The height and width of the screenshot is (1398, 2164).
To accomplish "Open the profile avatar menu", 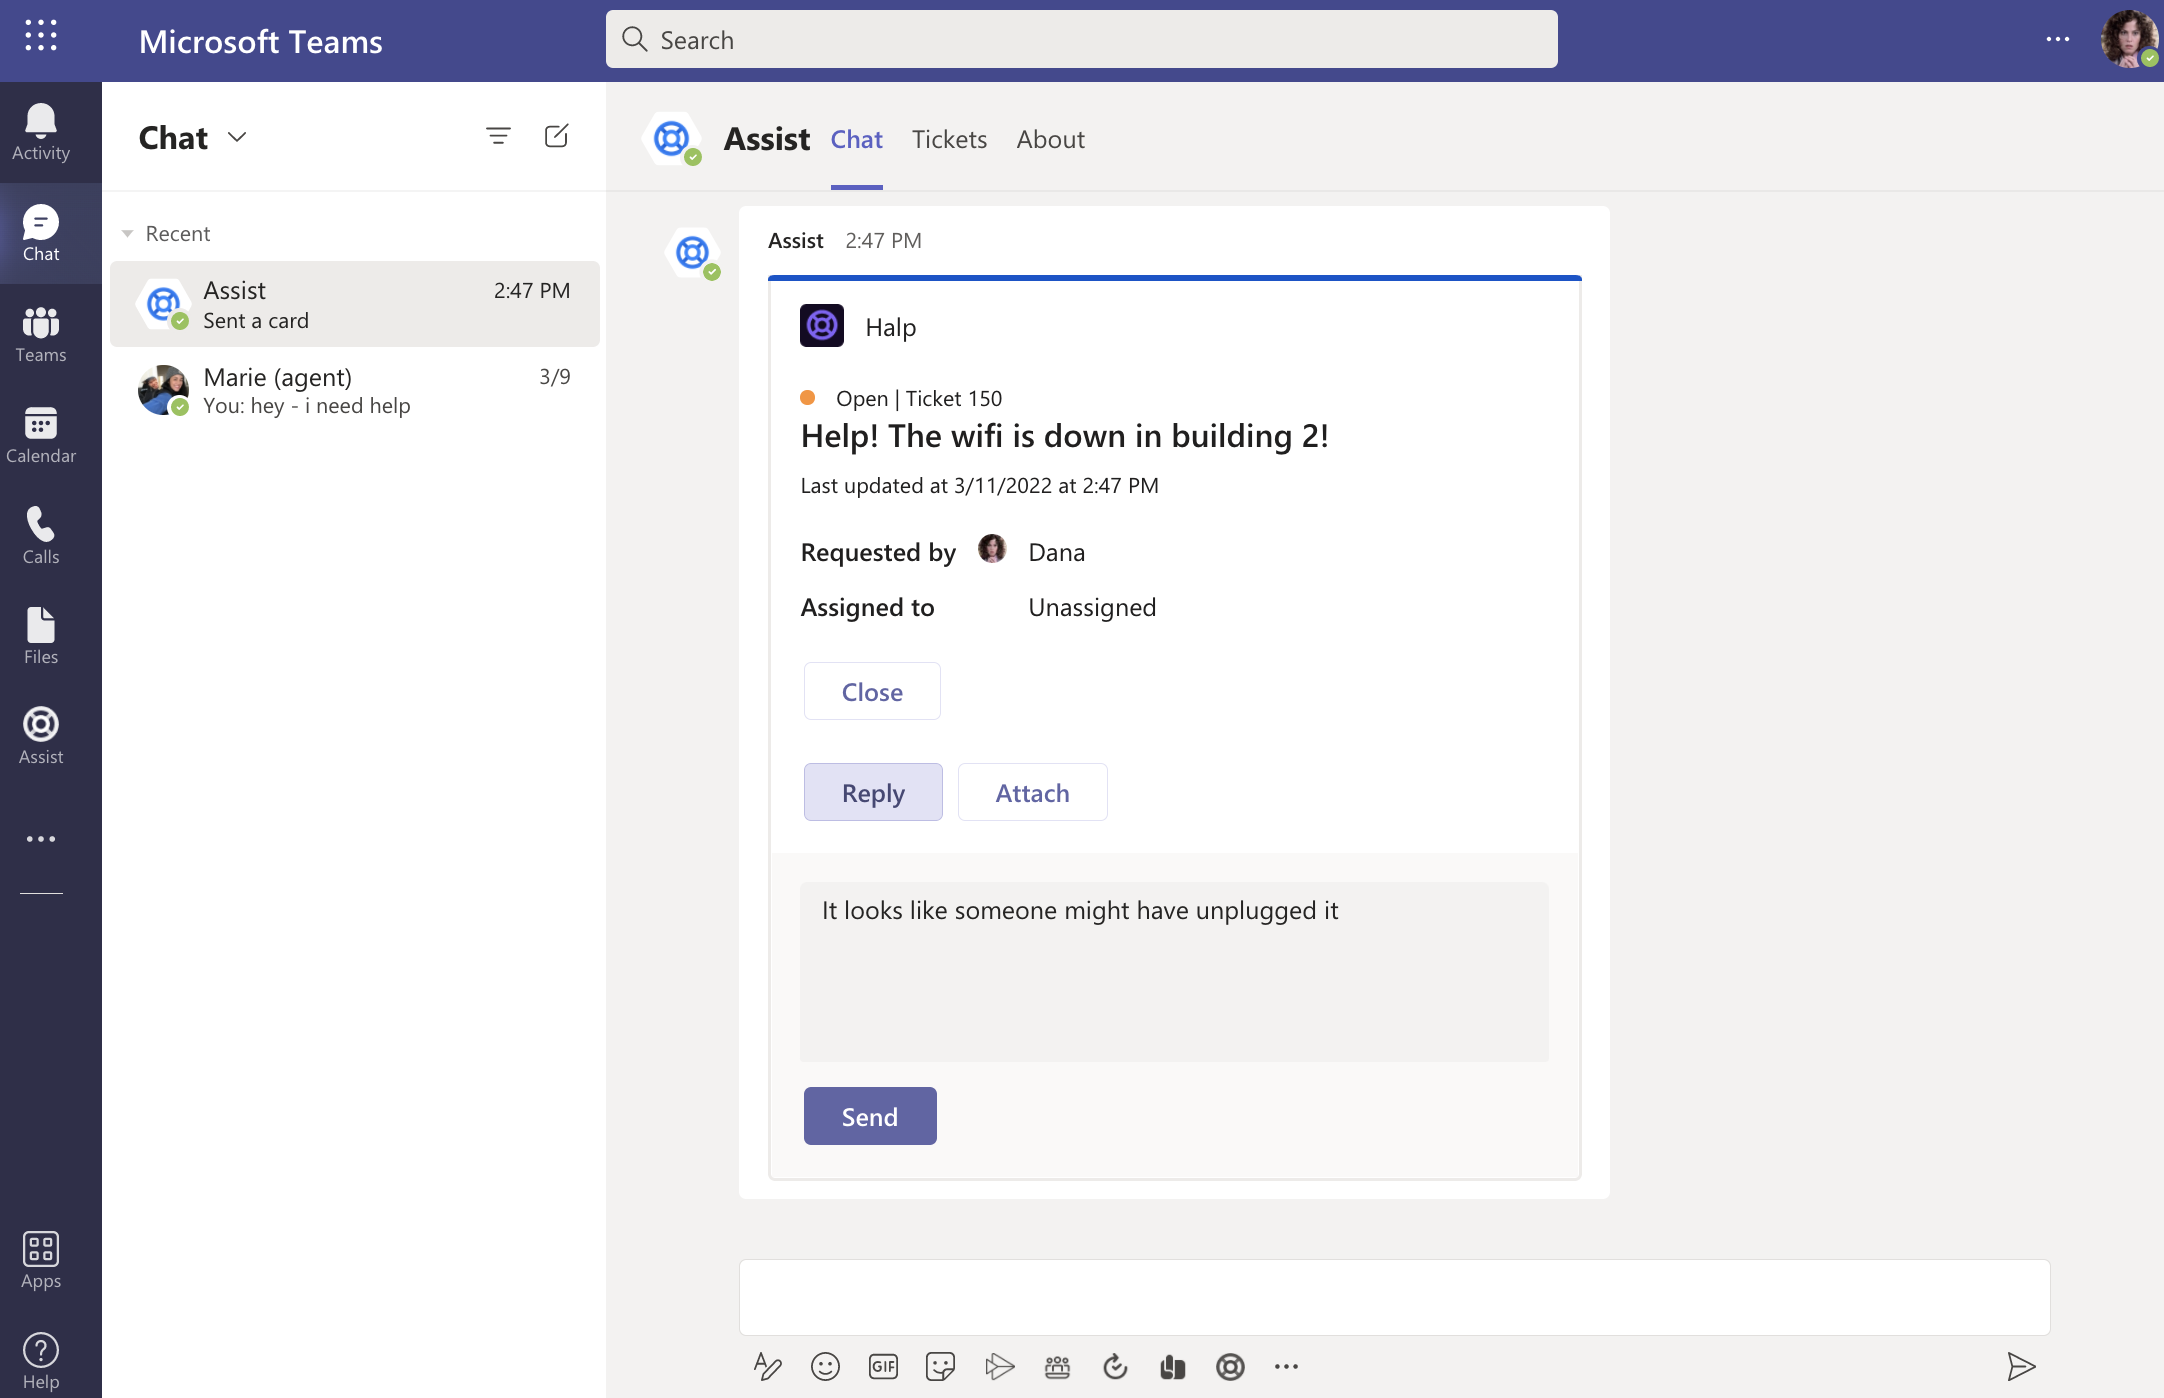I will coord(2128,40).
